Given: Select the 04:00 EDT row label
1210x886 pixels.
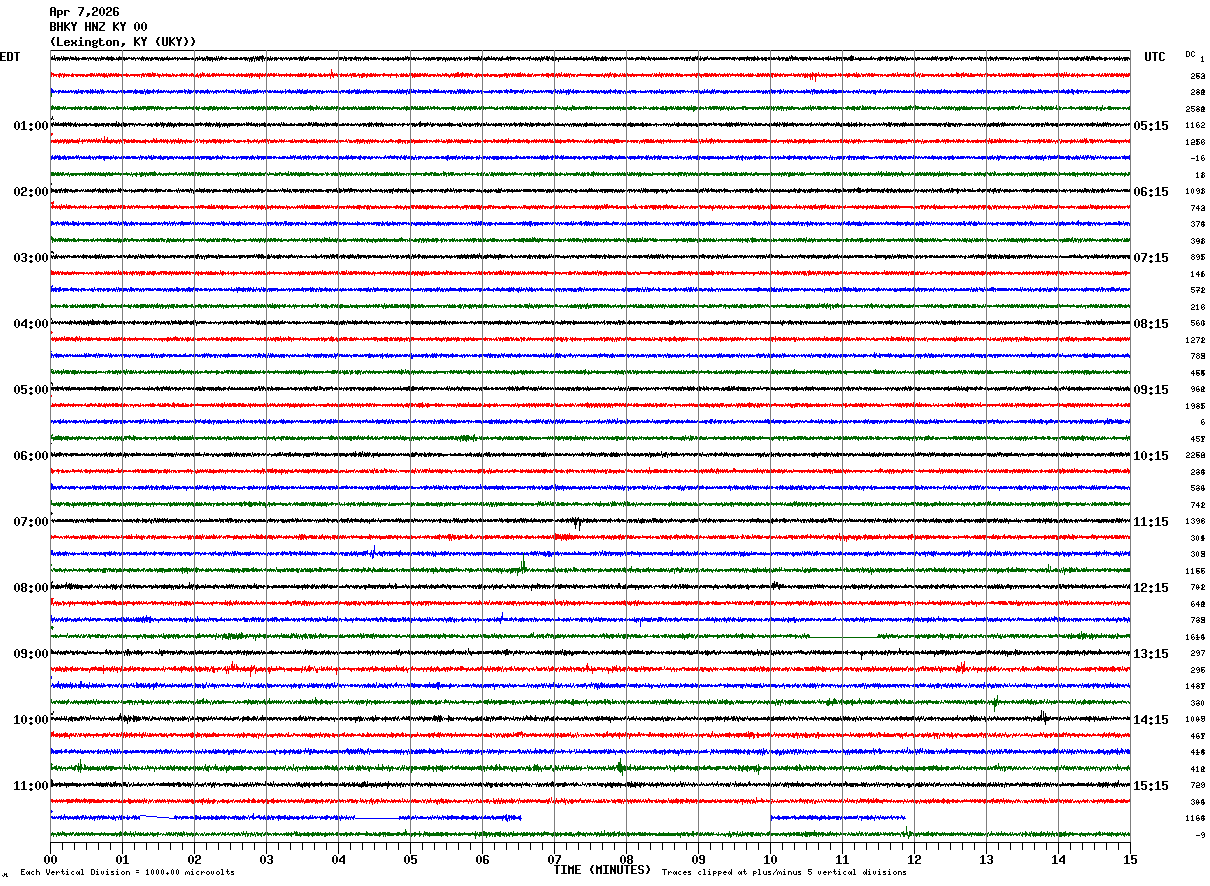Looking at the screenshot, I should [x=31, y=324].
